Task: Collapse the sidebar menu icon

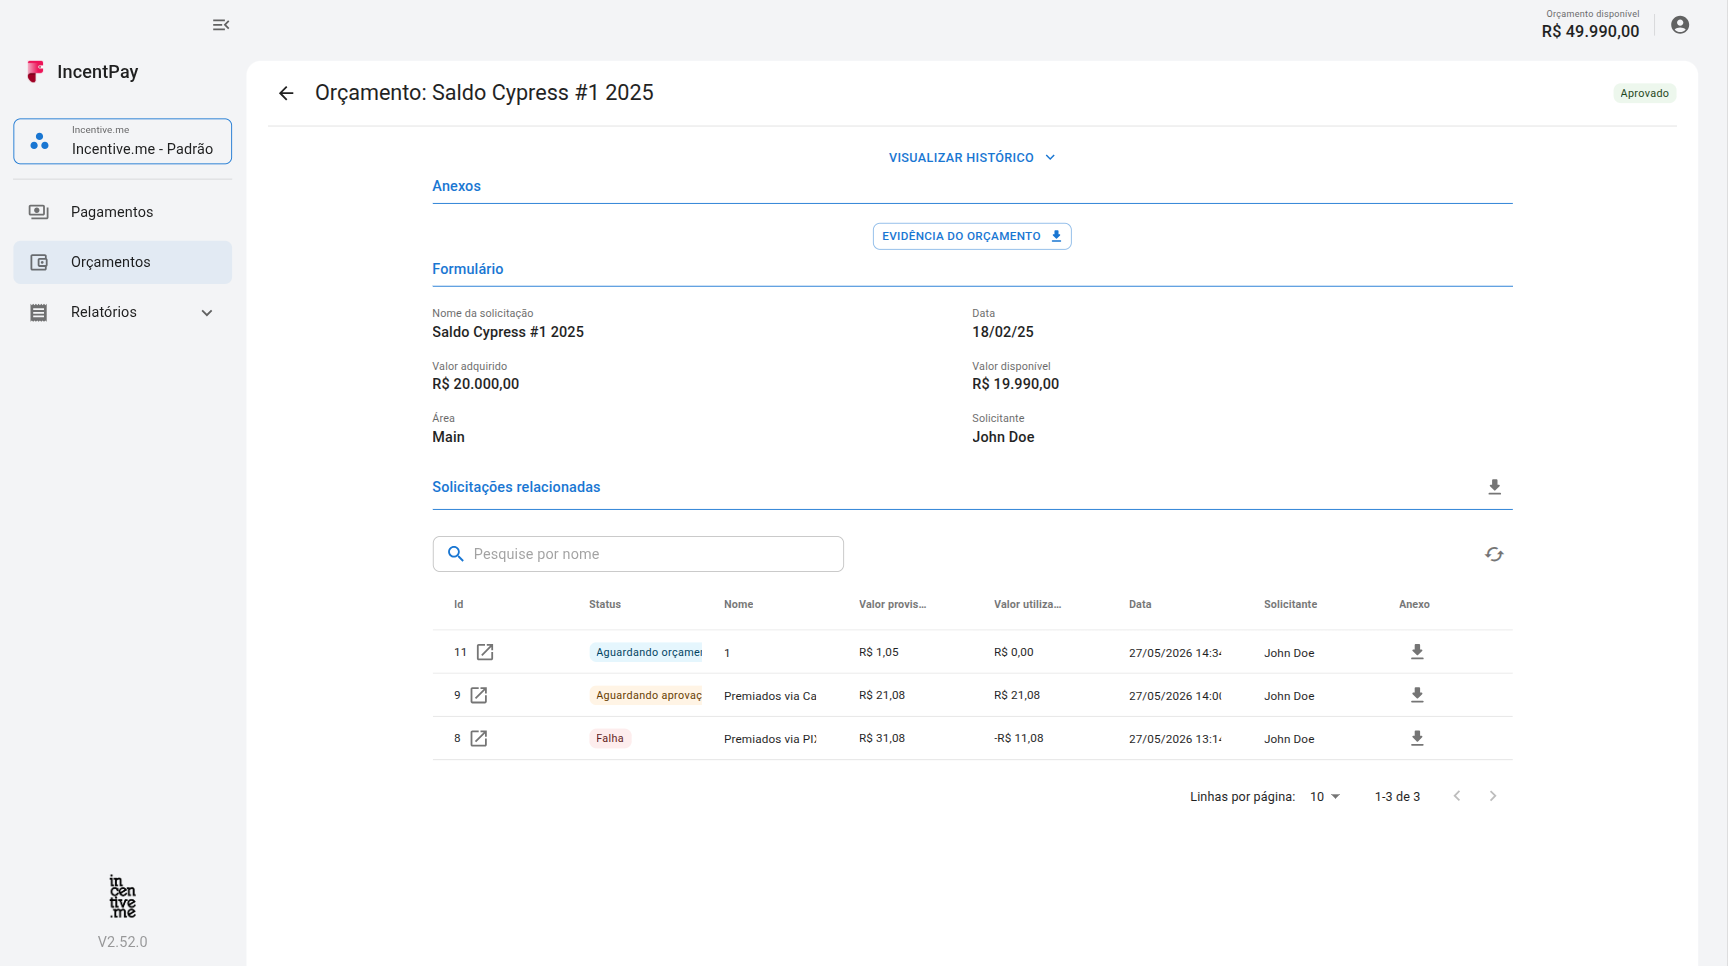Action: (x=221, y=25)
